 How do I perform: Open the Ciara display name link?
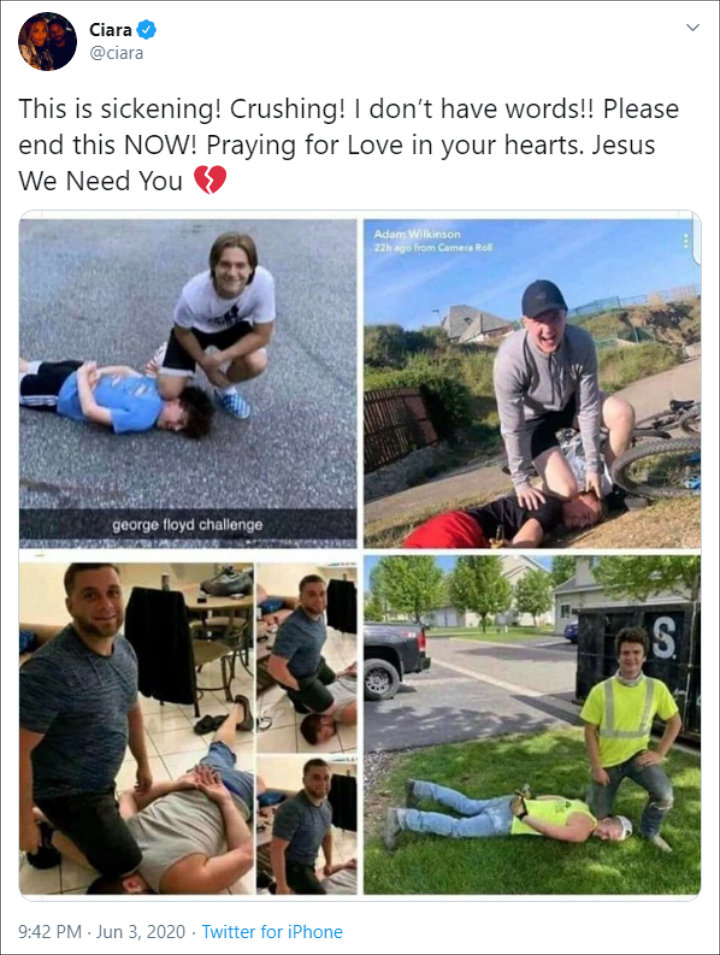coord(110,29)
